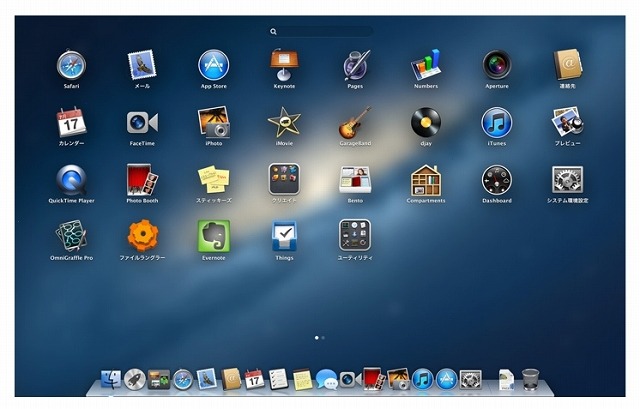Launch OmniGraffle Pro
The height and width of the screenshot is (409, 640).
coord(71,236)
